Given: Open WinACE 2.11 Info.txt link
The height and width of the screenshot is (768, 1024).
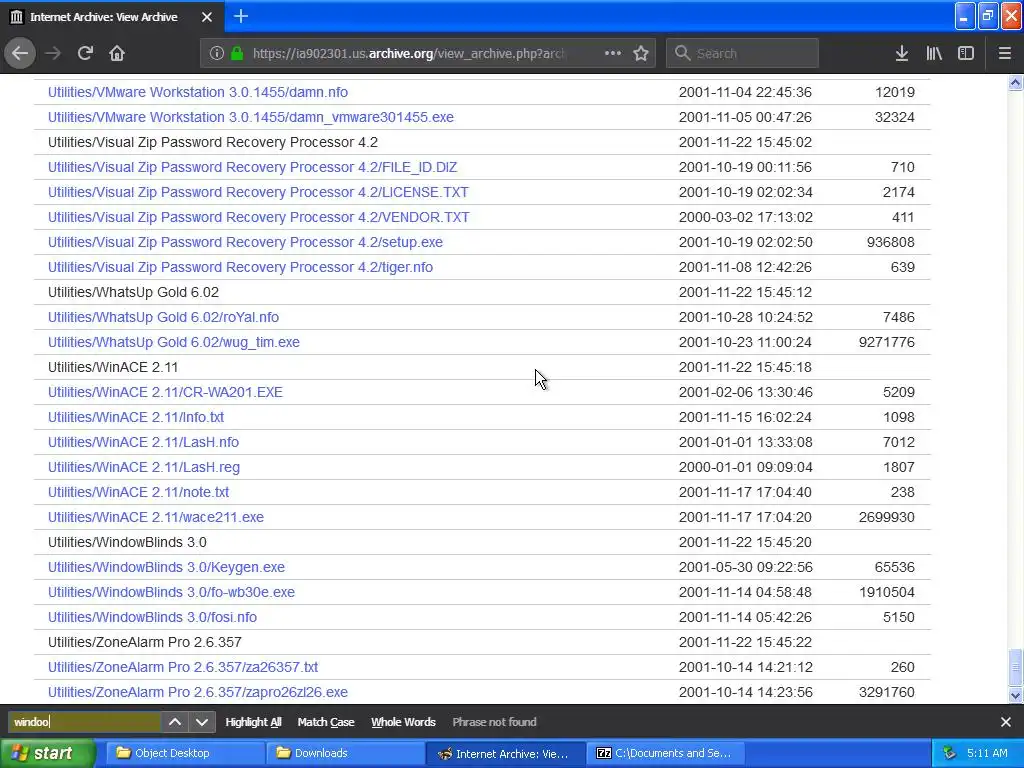Looking at the screenshot, I should tap(136, 417).
